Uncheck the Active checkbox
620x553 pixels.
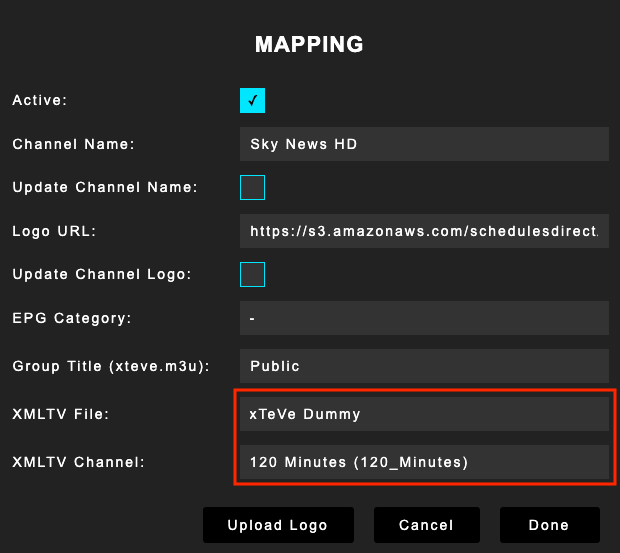tap(252, 100)
